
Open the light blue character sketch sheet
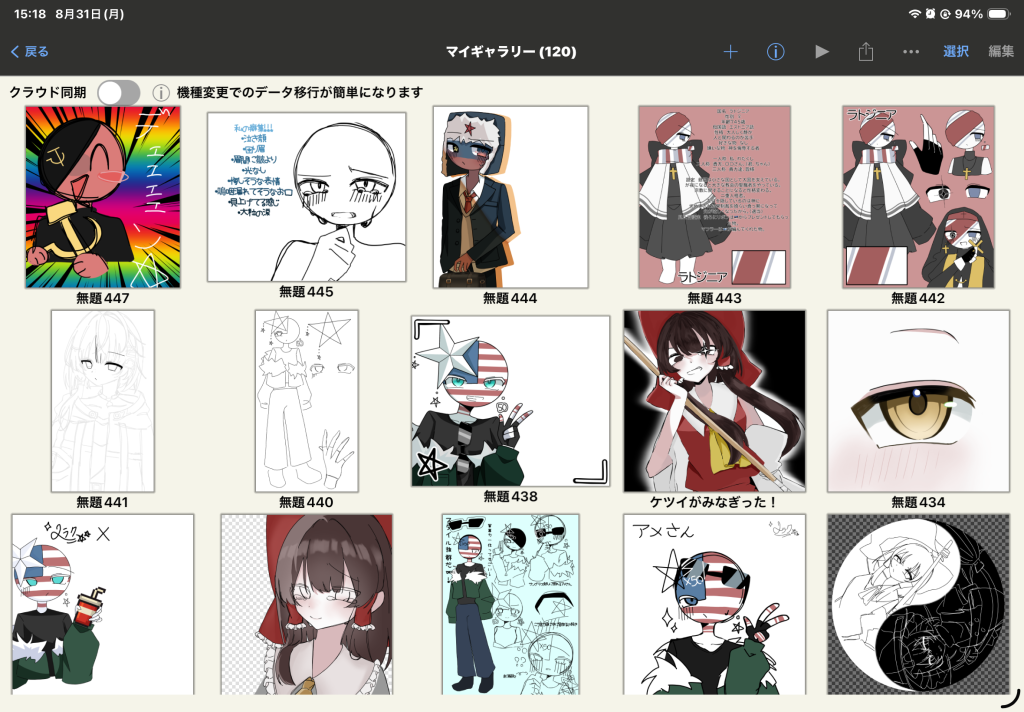tap(510, 604)
